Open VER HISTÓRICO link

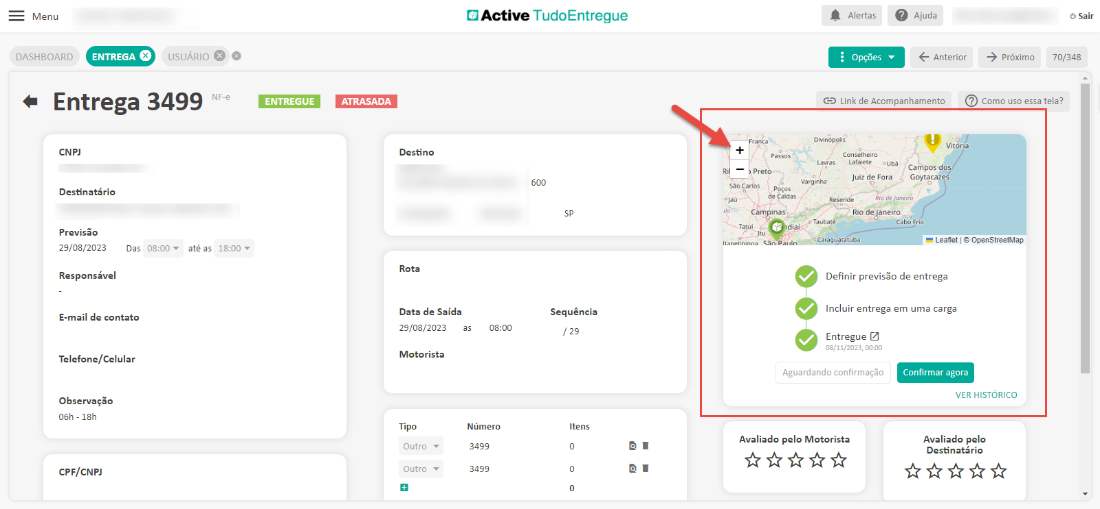(986, 395)
